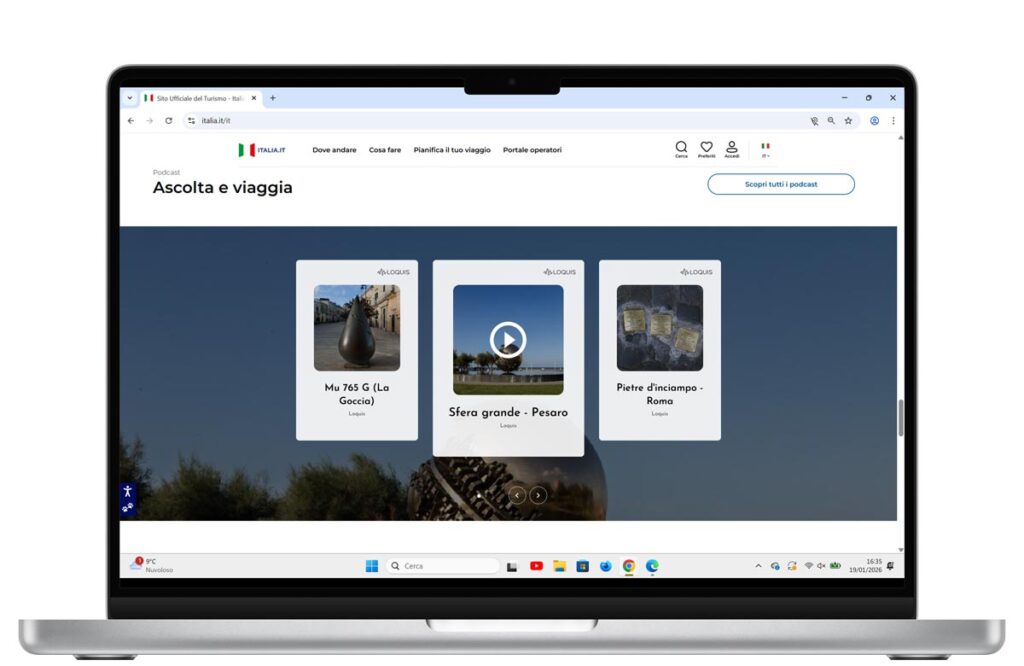The image size is (1024, 666).
Task: Click Scopri tutti i podcast button
Action: click(781, 184)
